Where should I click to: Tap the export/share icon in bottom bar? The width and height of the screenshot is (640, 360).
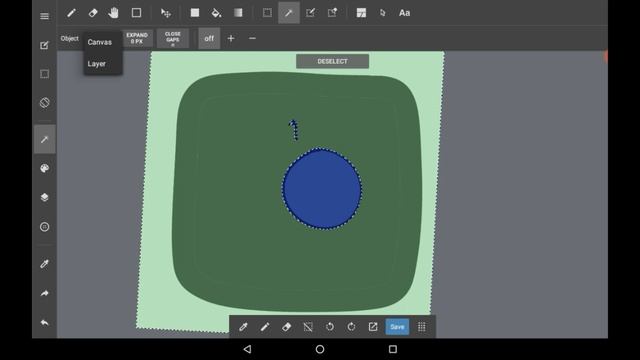[373, 327]
